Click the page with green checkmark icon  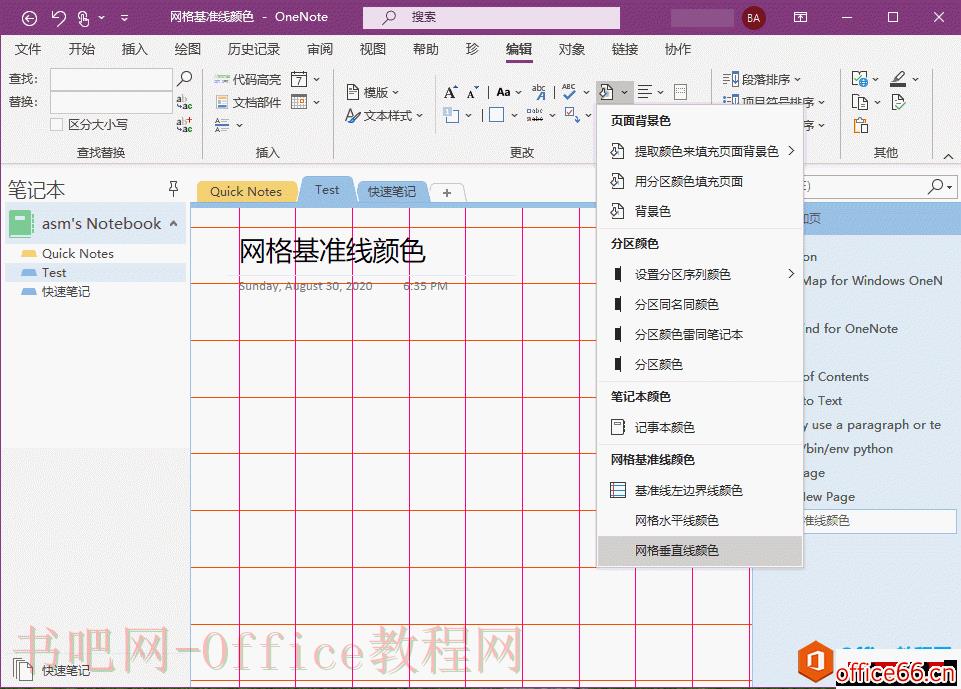pos(898,102)
